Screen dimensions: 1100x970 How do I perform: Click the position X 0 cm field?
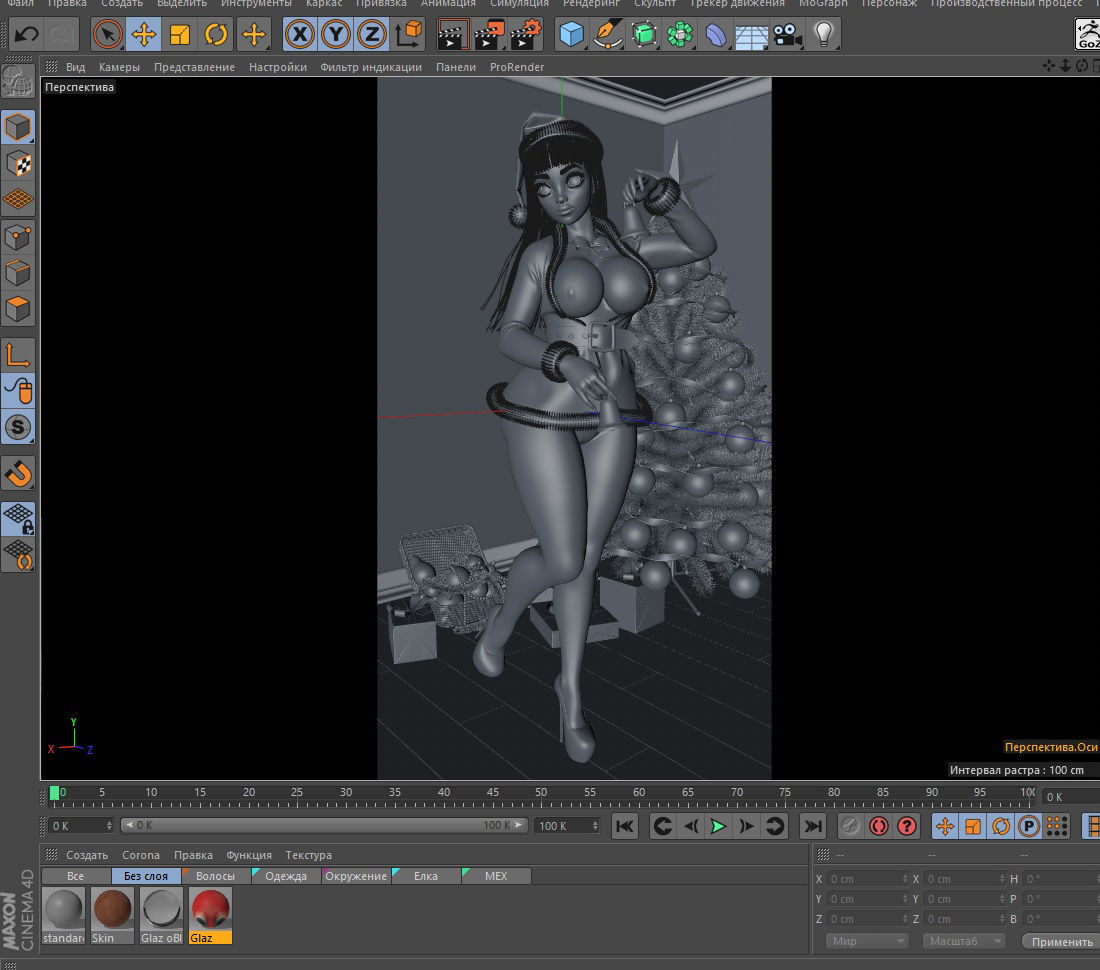[868, 879]
